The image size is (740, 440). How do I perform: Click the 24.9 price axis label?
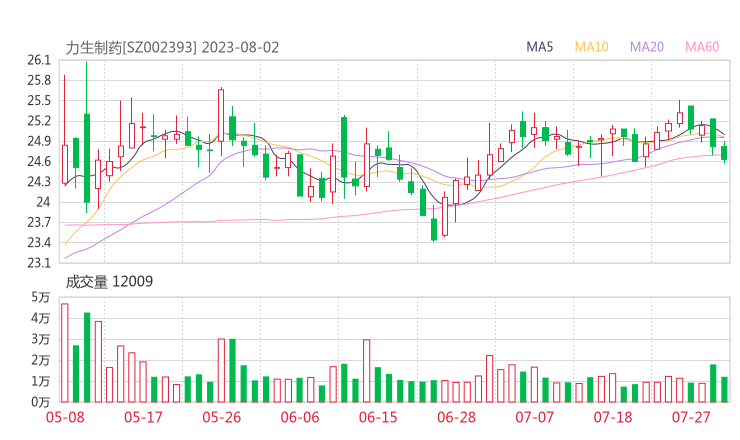tap(39, 141)
